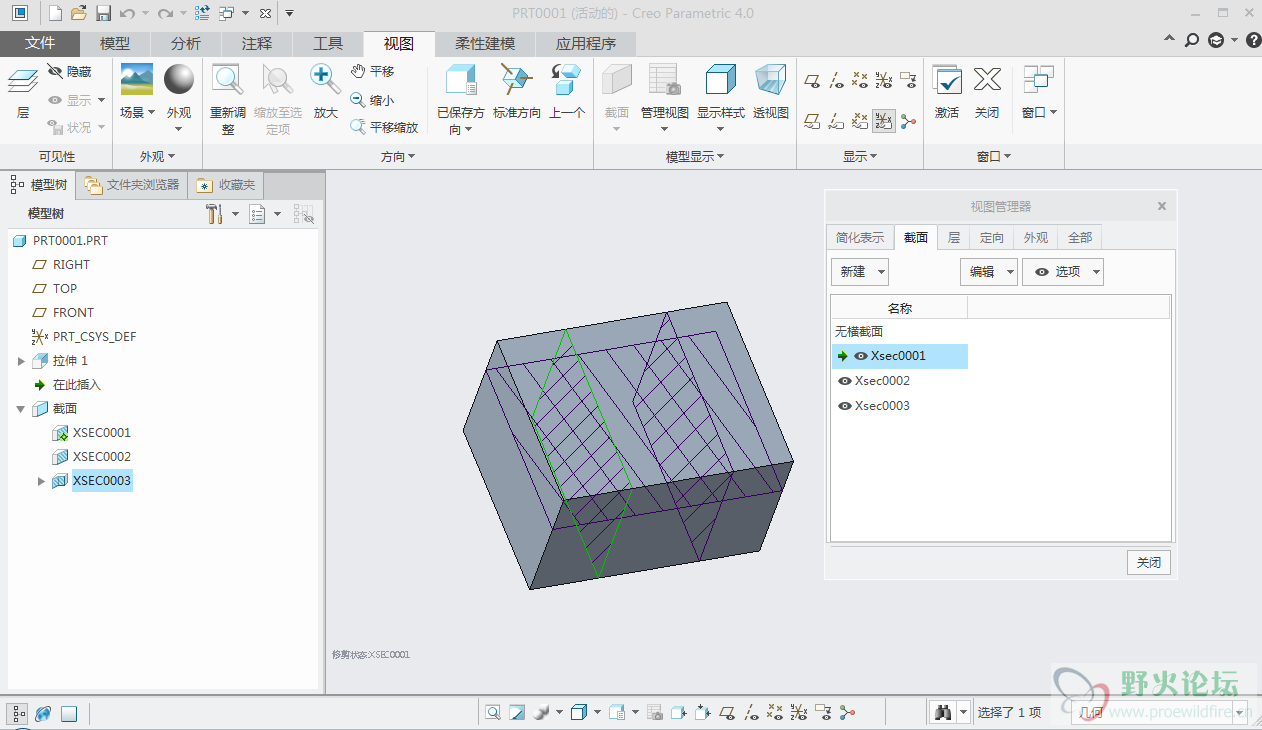This screenshot has height=730, width=1262.
Task: Switch to the 模型 ribbon tab
Action: tap(115, 44)
